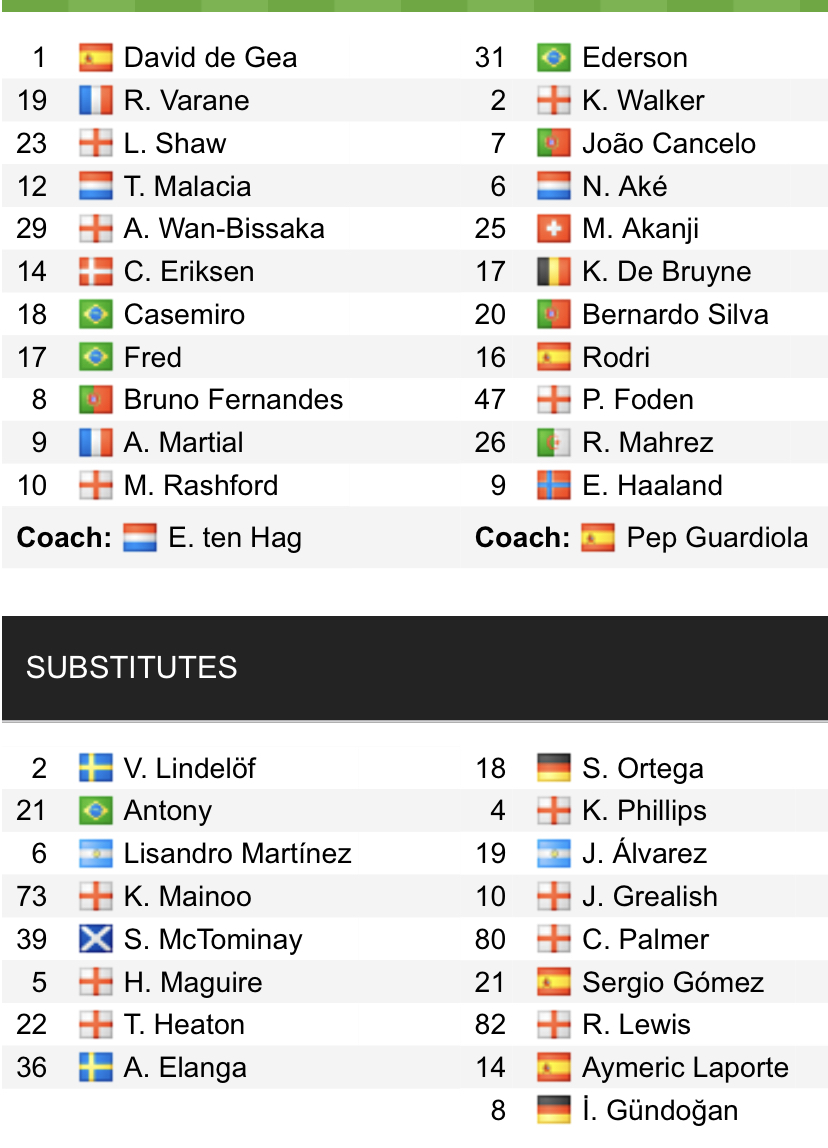The width and height of the screenshot is (828, 1148).
Task: Click shirt number 47 beside P. Foden
Action: 490,400
